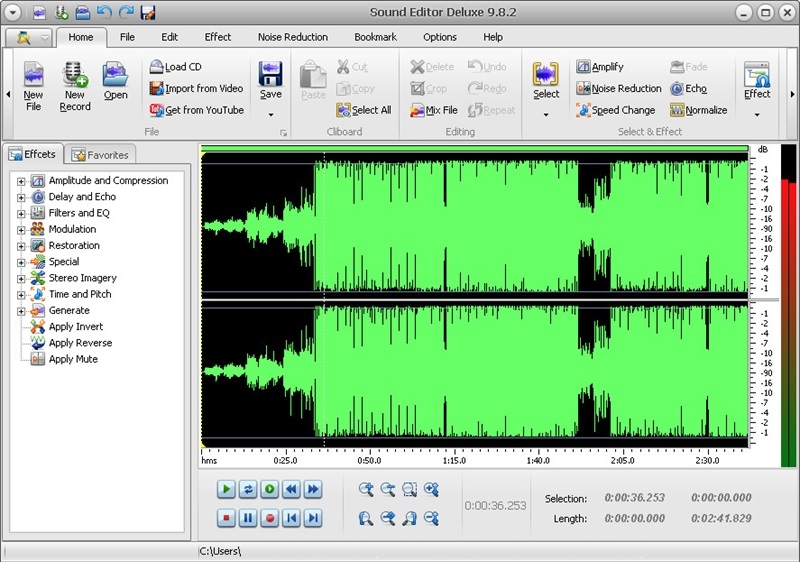Jump to start with skip-back button
Viewport: 800px width, 562px height.
point(291,518)
